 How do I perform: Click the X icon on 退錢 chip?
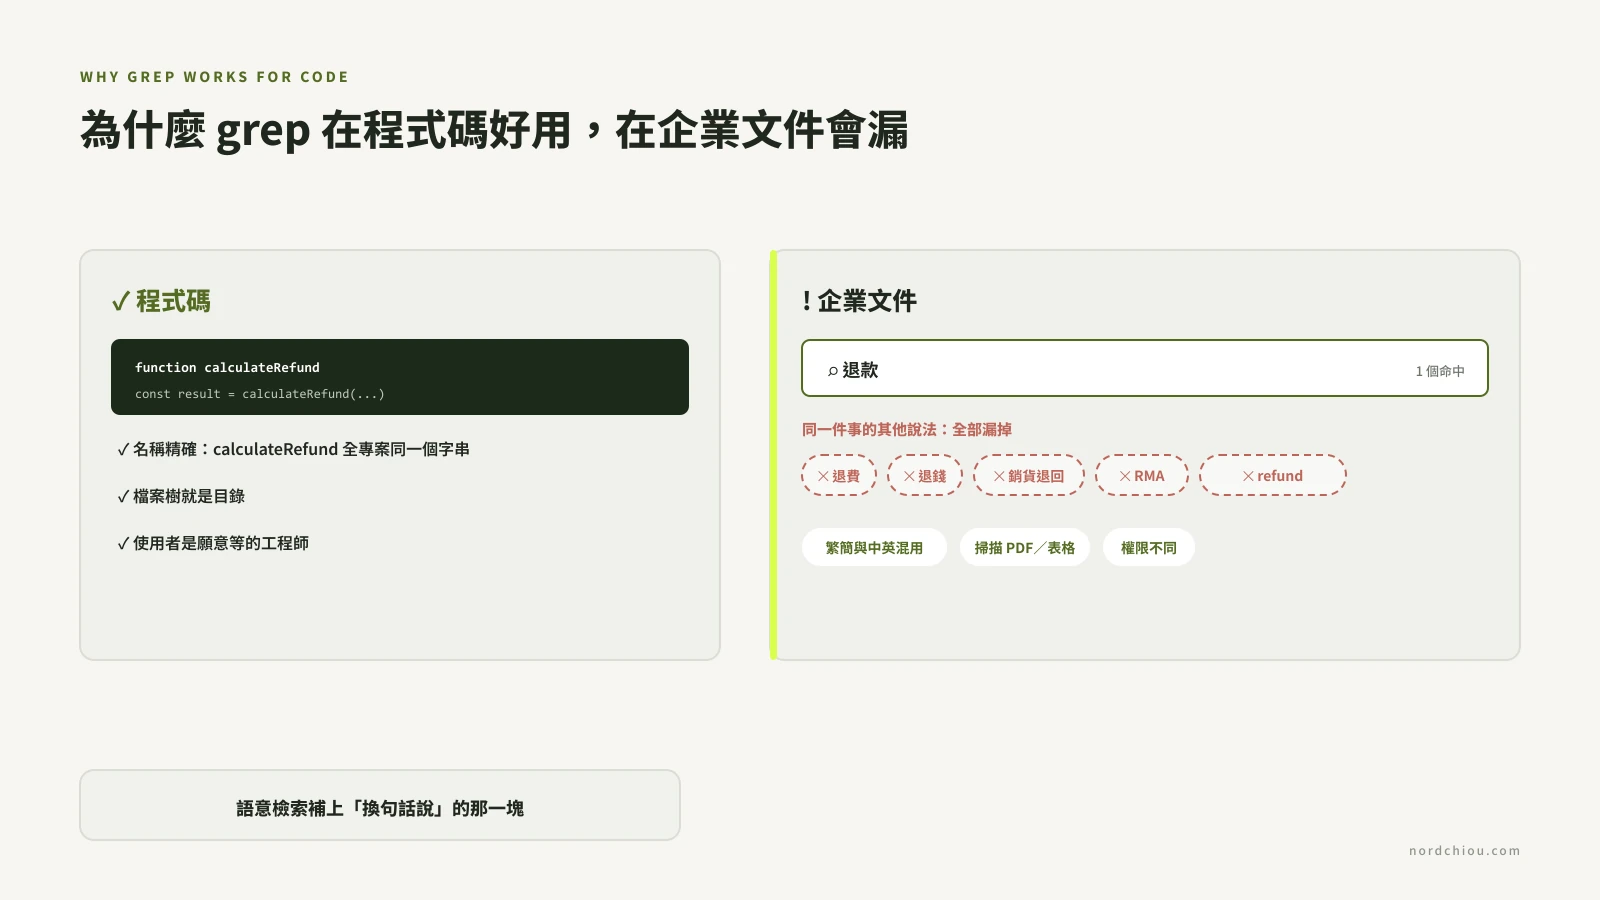909,476
